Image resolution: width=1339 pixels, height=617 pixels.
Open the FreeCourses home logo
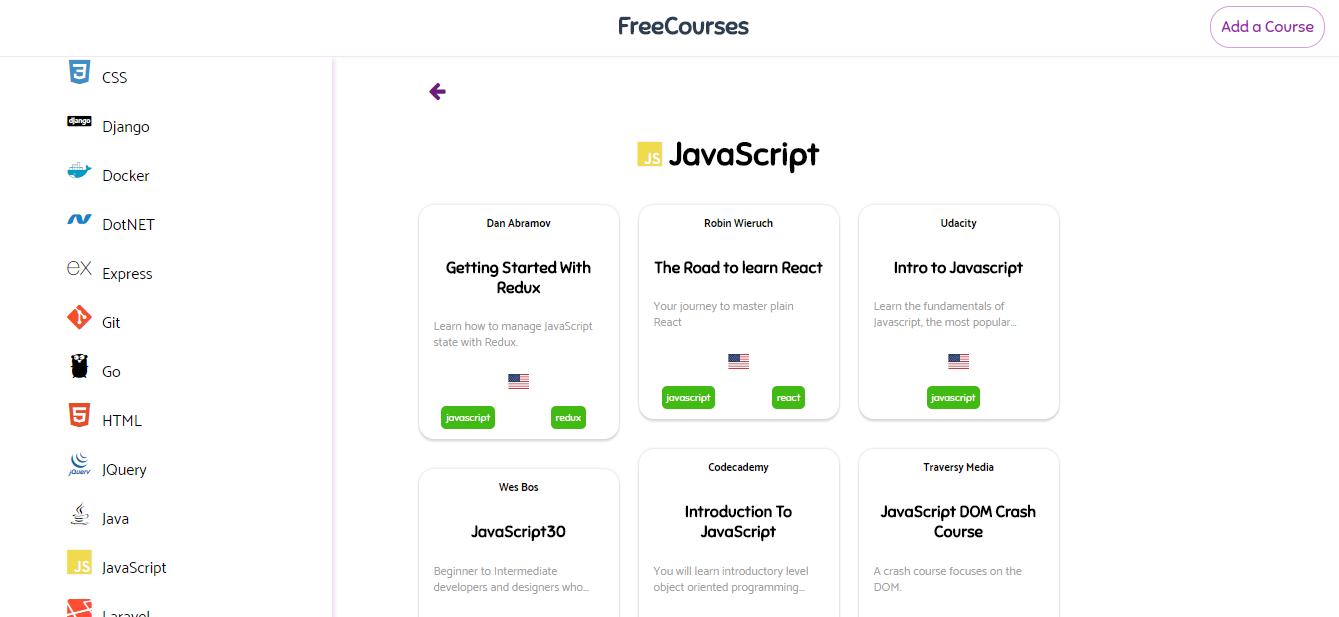pyautogui.click(x=683, y=26)
